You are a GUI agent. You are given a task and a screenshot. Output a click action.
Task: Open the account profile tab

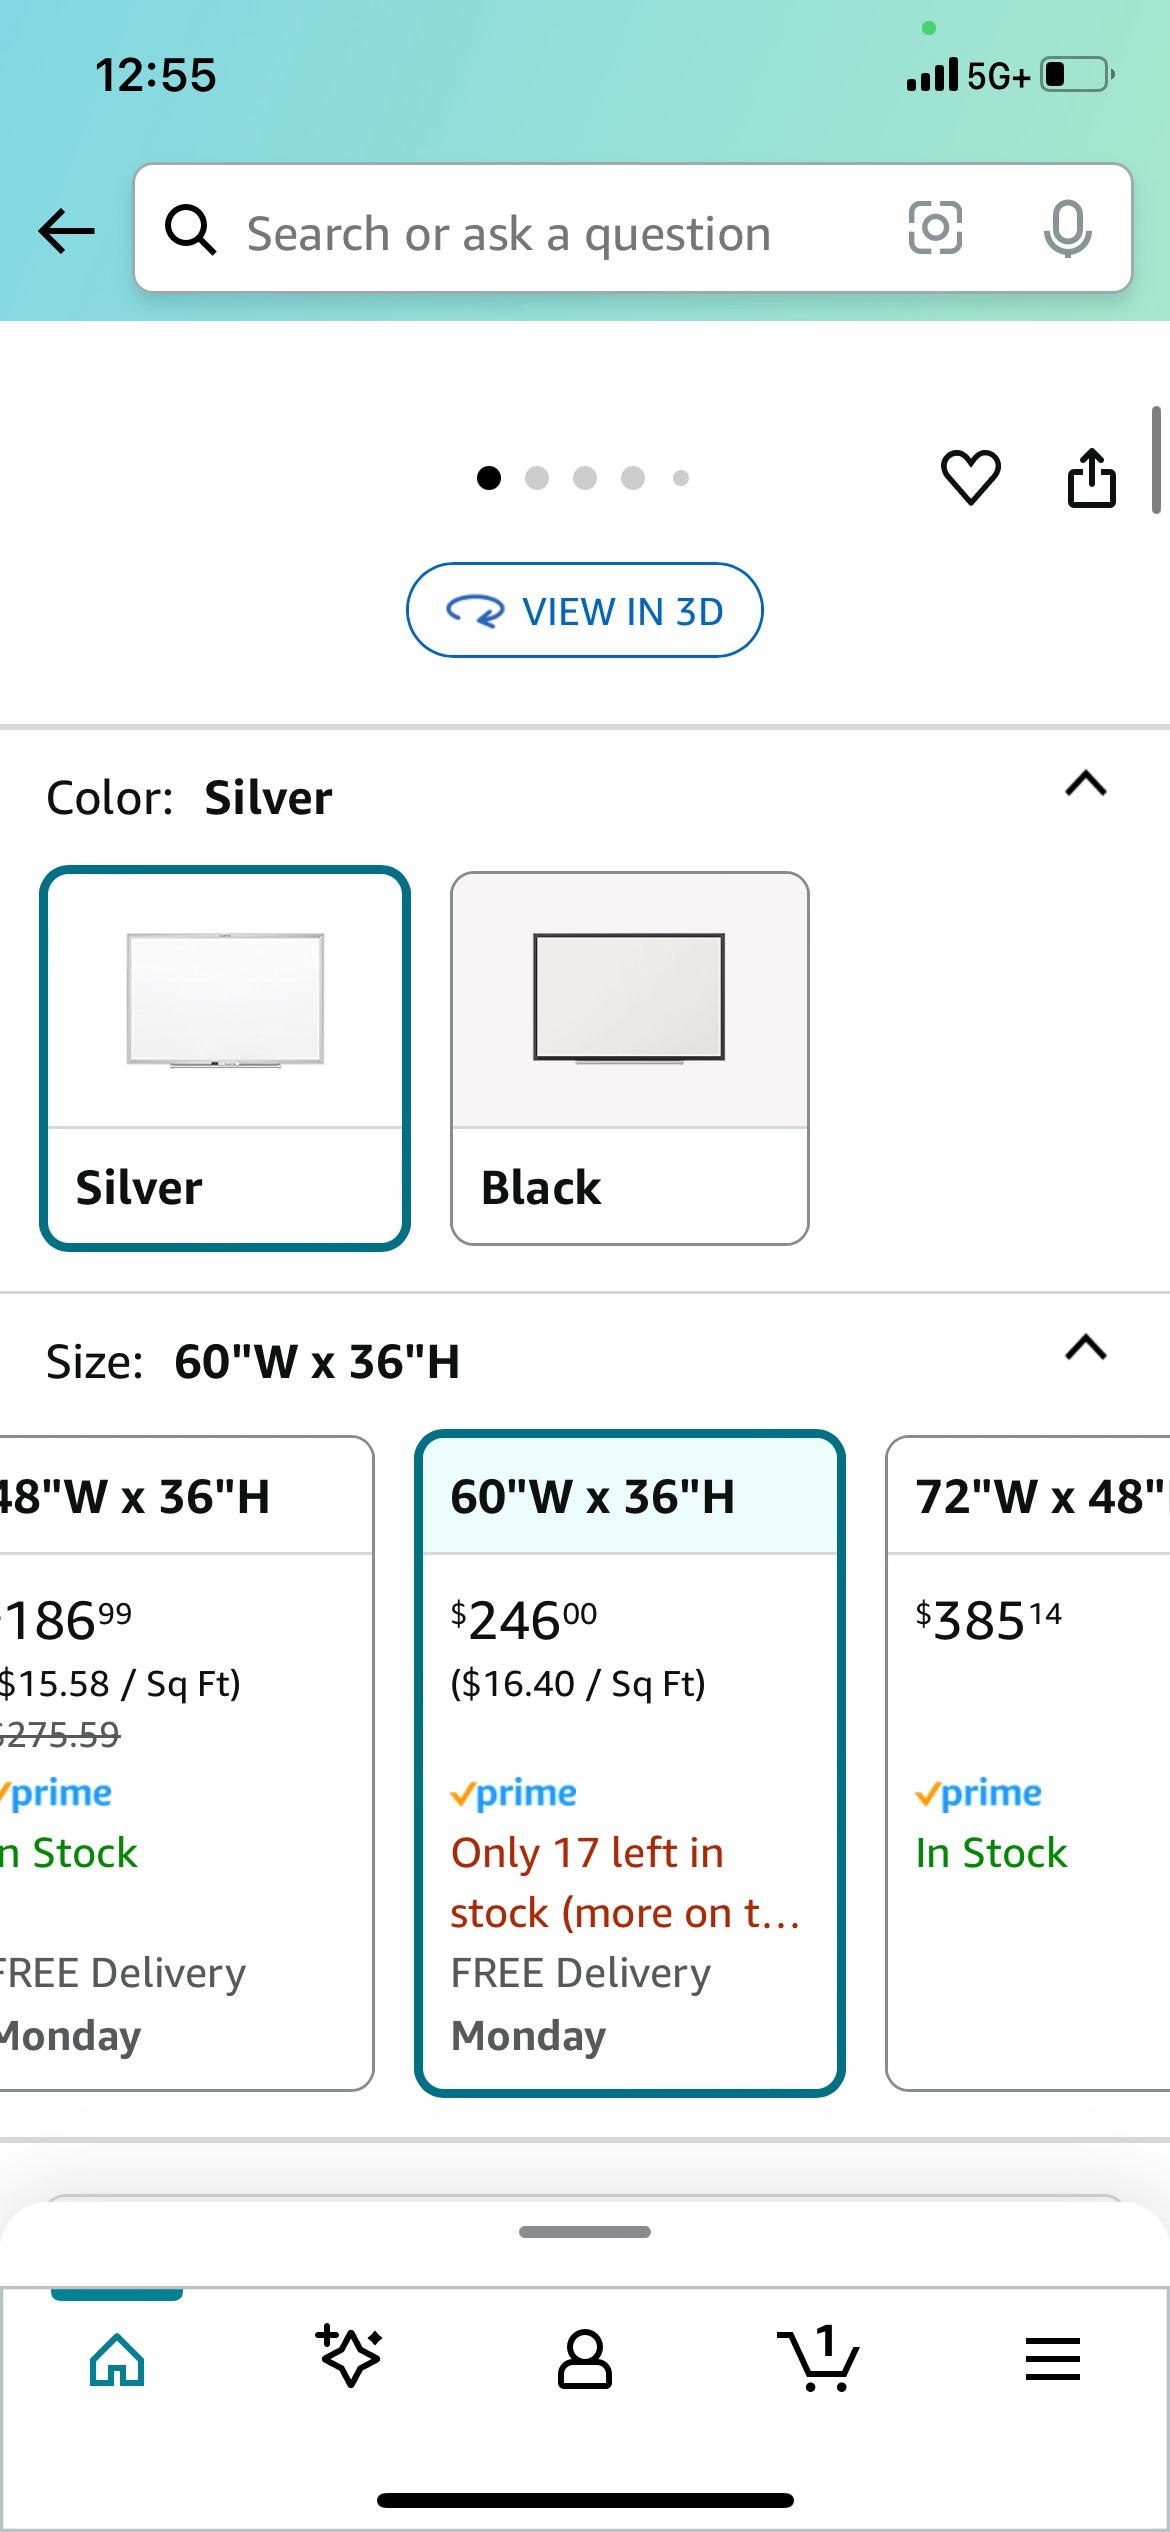point(584,2358)
